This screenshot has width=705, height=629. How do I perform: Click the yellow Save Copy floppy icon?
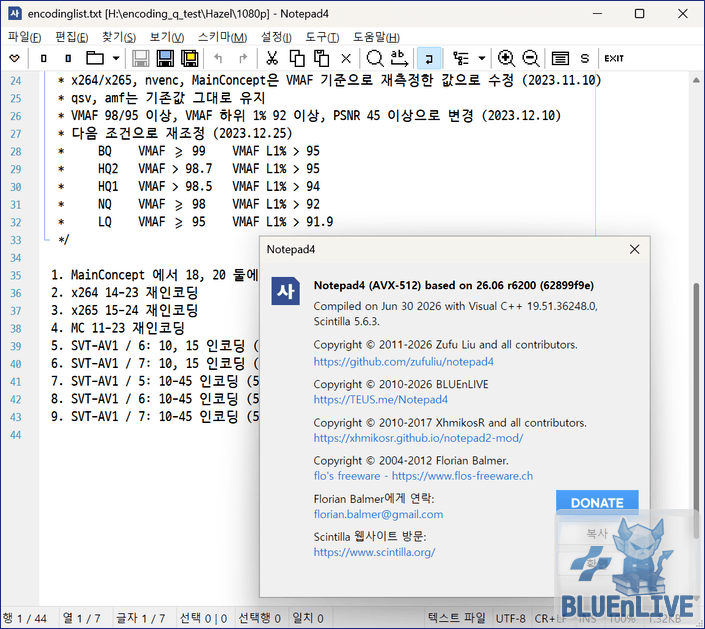pyautogui.click(x=190, y=58)
